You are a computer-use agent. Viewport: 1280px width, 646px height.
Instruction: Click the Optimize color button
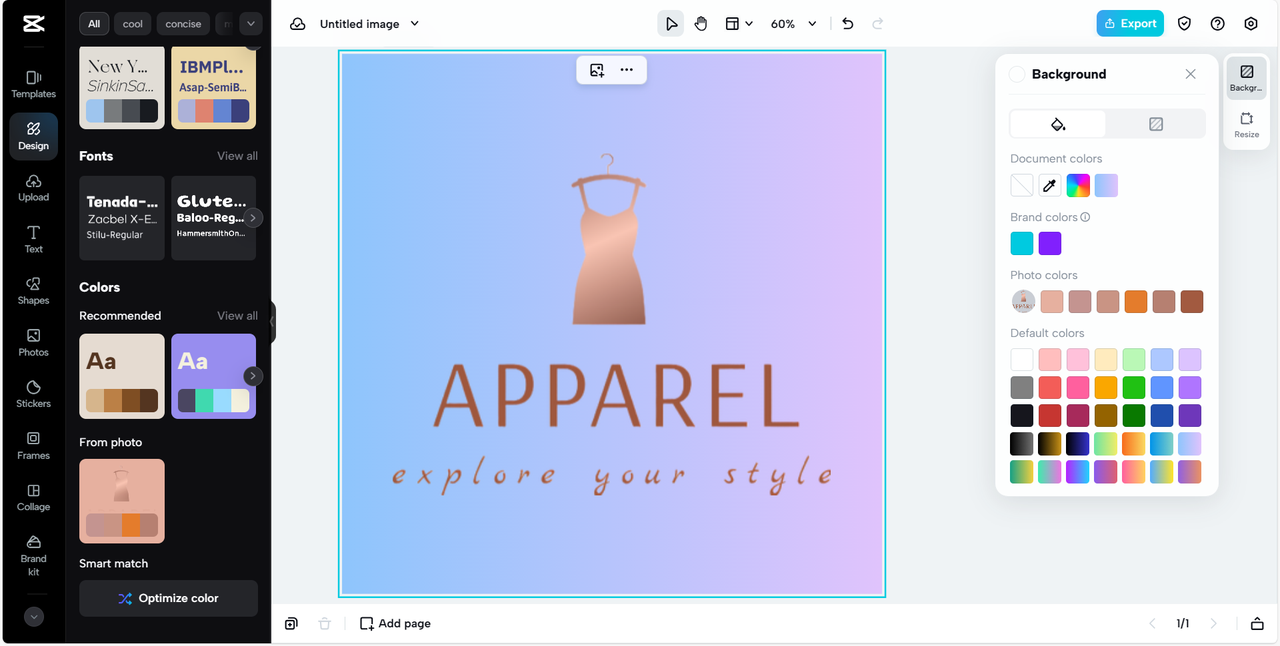point(168,598)
